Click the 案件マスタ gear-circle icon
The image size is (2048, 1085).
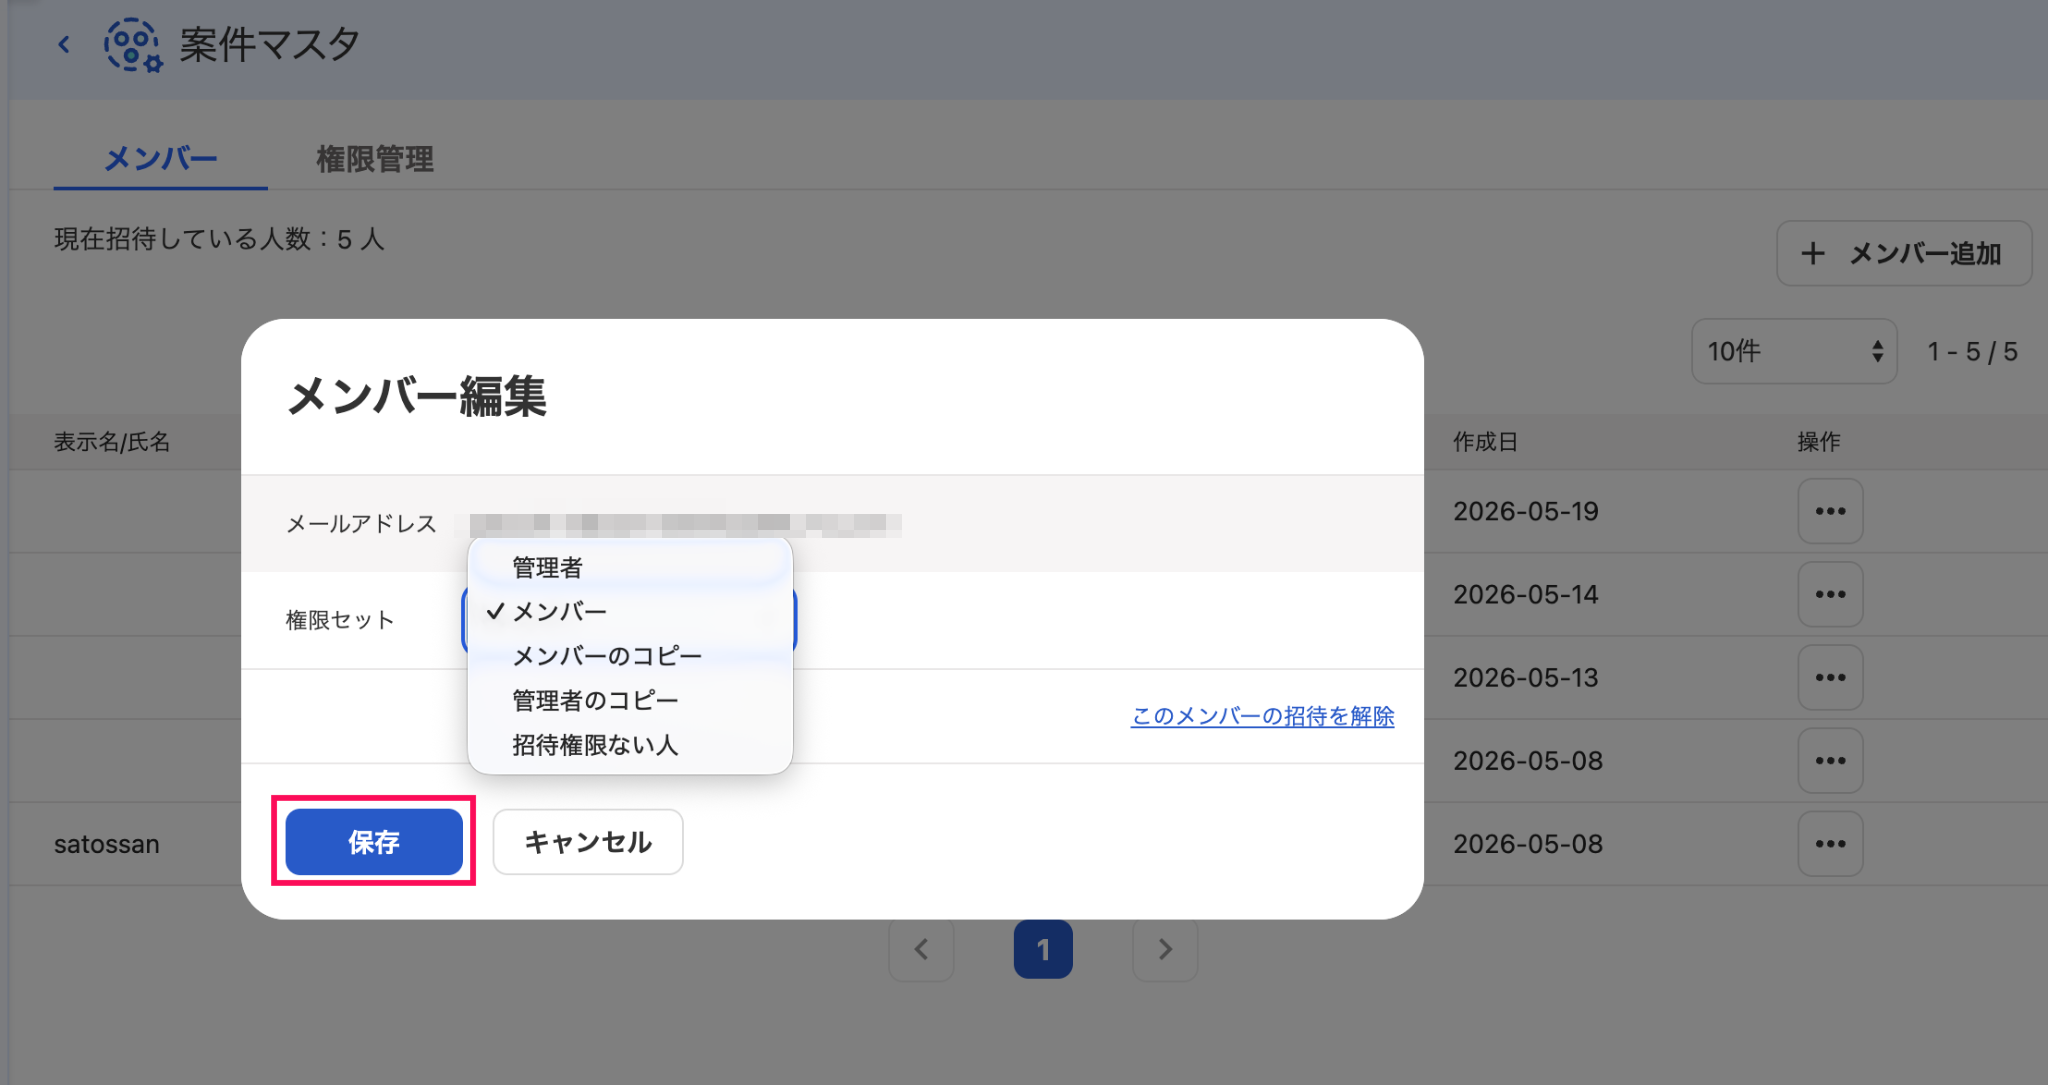click(x=133, y=45)
